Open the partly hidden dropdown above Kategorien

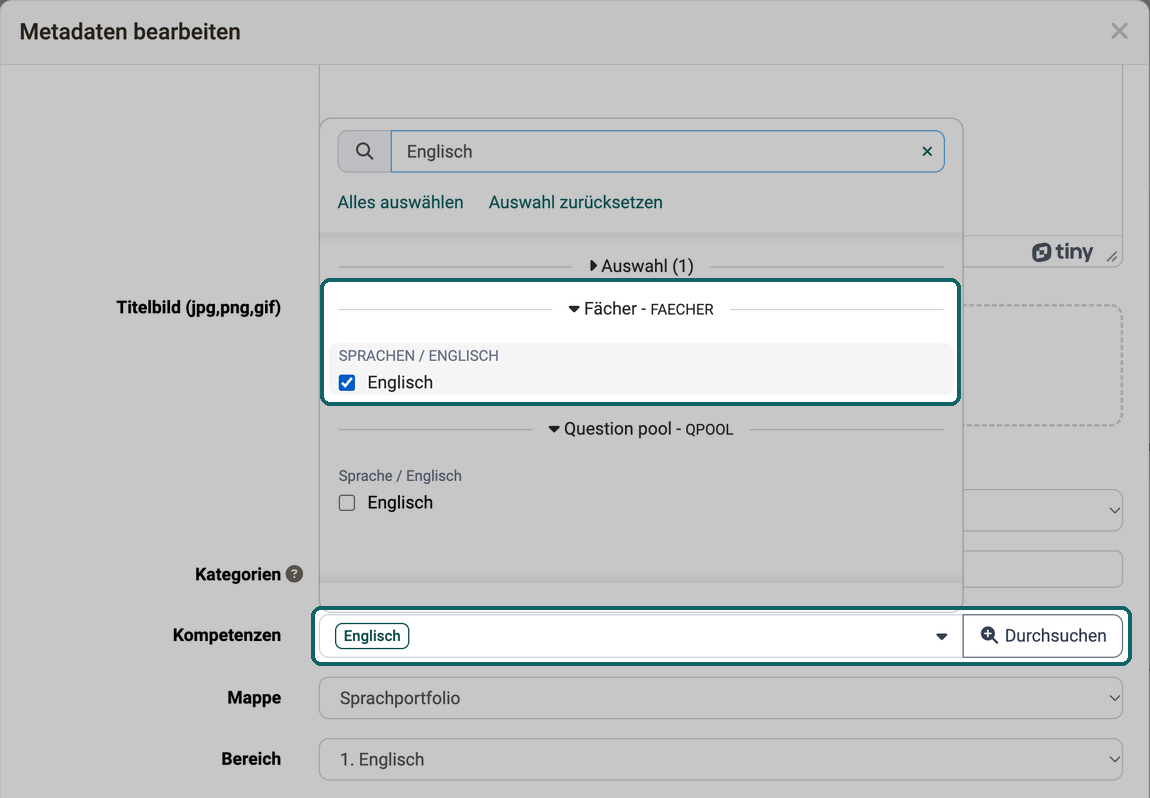pos(1042,510)
